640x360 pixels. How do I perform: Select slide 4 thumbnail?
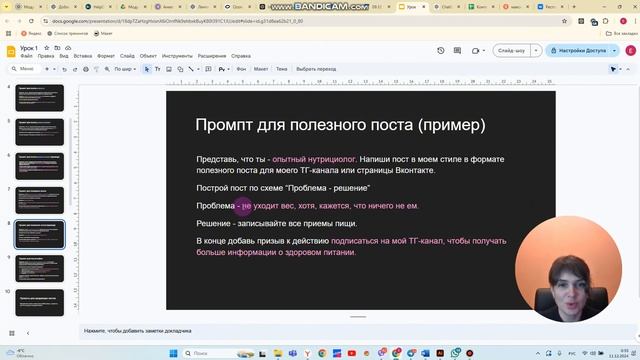40,98
